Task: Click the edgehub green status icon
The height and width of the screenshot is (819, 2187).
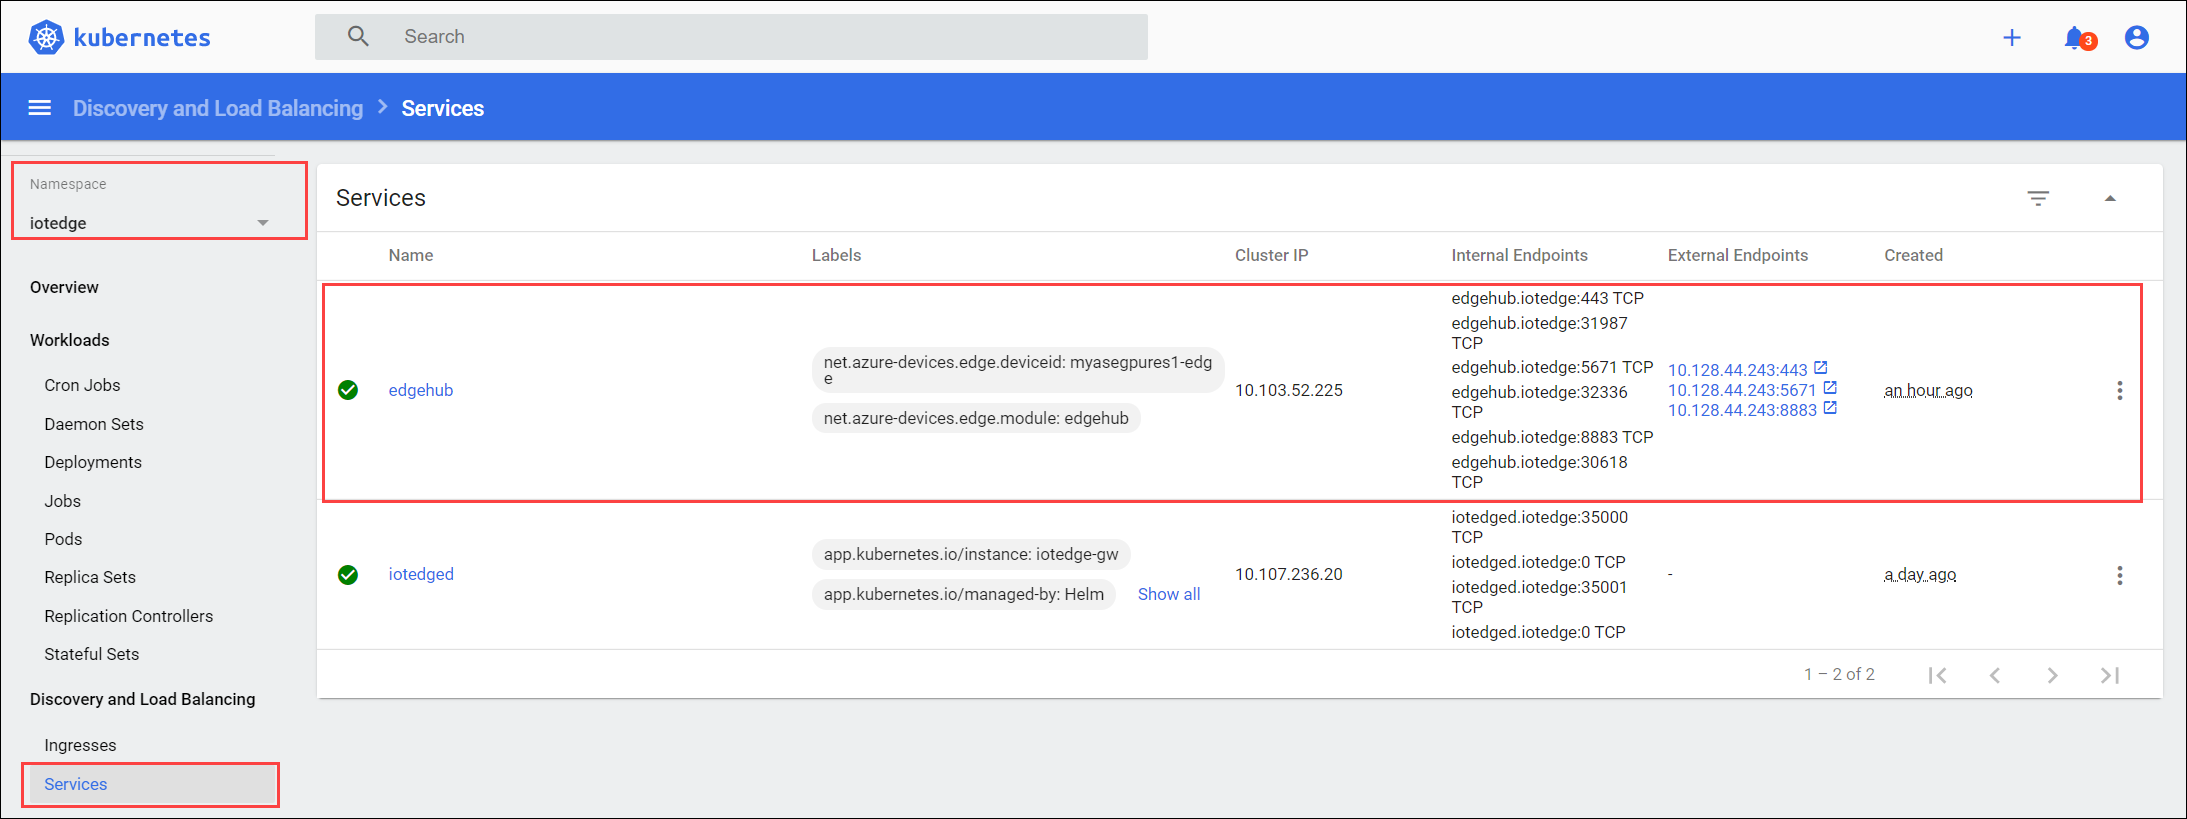Action: pos(348,390)
